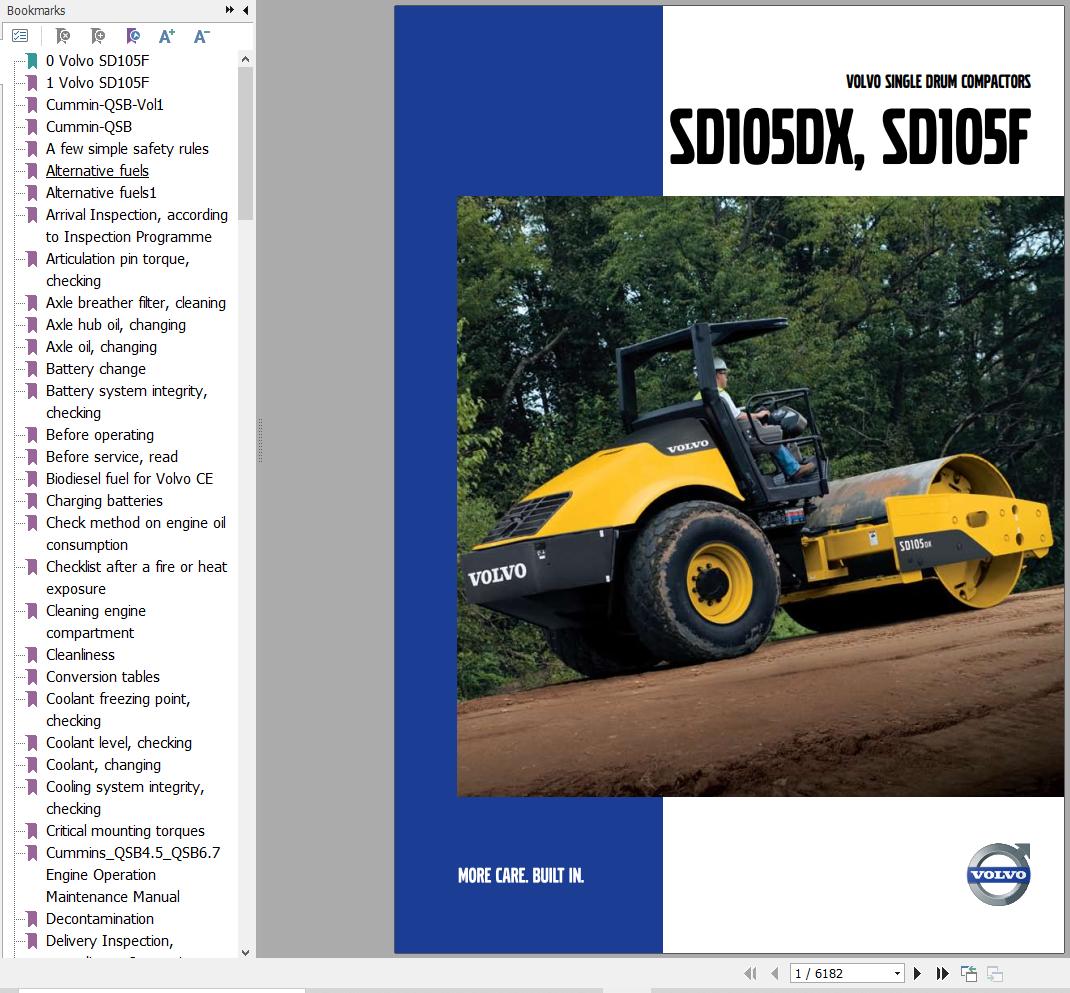Click the bookmark flag icon beside 'Cleanliness'

pyautogui.click(x=31, y=655)
